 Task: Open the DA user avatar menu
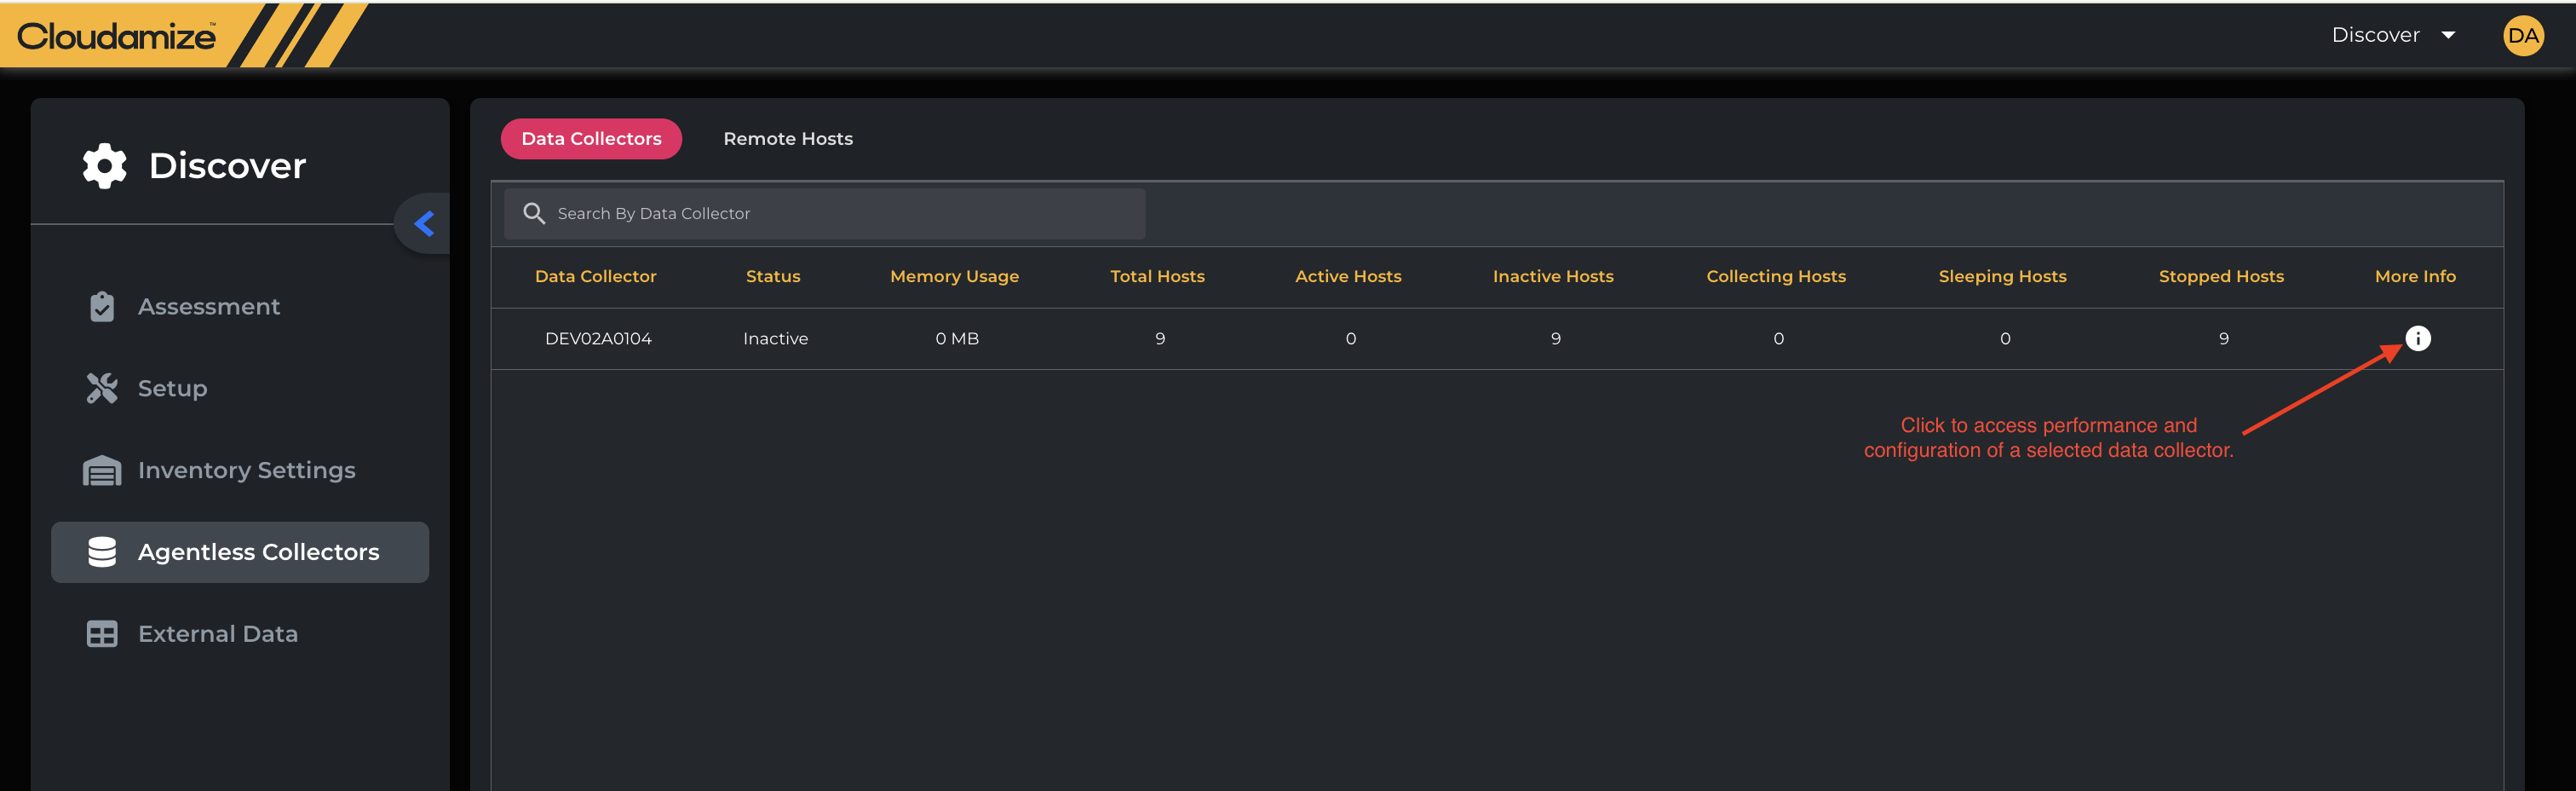pyautogui.click(x=2523, y=36)
